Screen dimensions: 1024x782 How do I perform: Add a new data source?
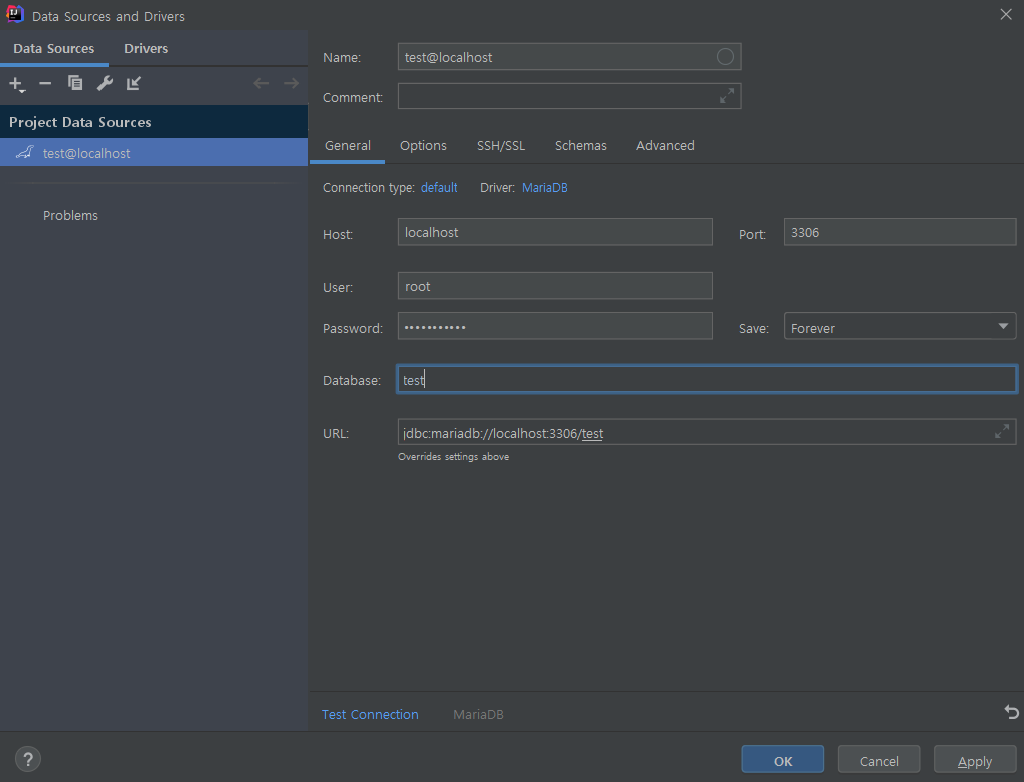(x=13, y=84)
